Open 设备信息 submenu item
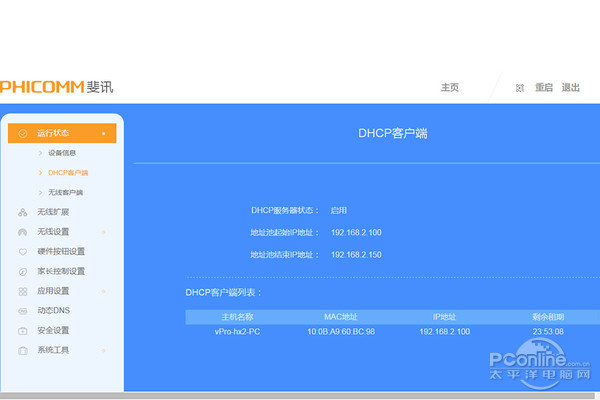This screenshot has height=400, width=600. (62, 153)
